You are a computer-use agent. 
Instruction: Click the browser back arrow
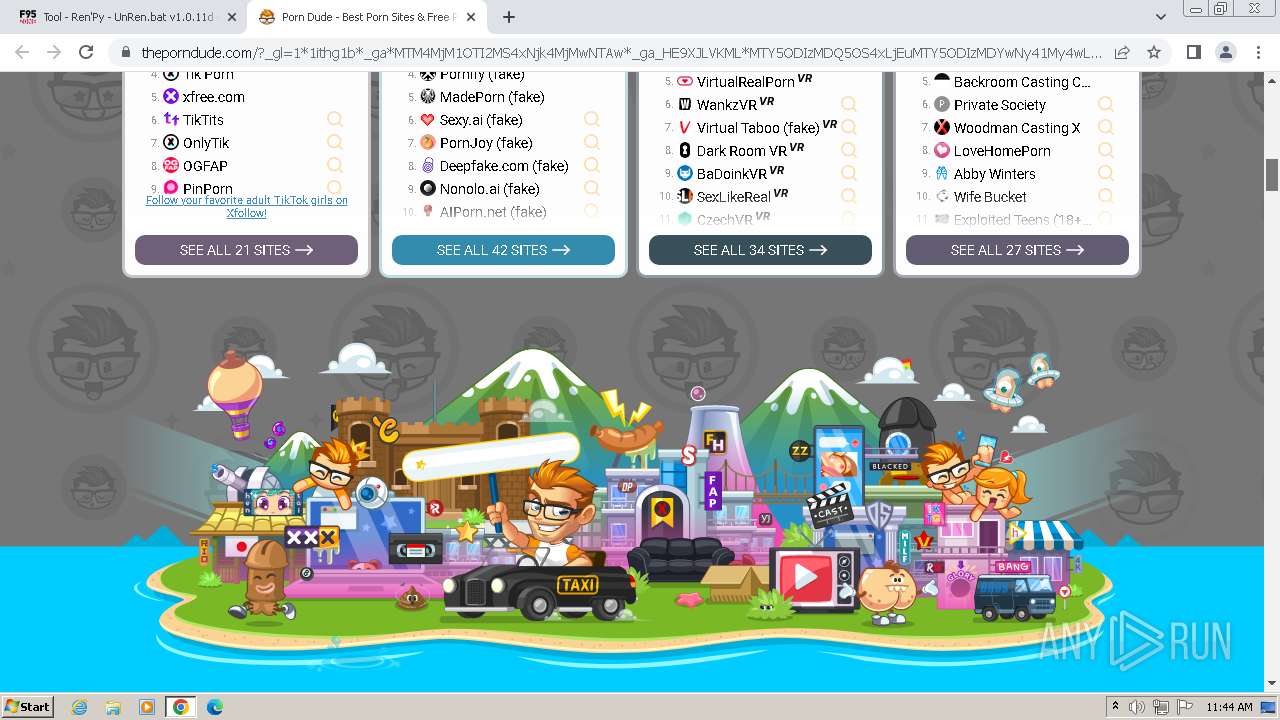[22, 52]
